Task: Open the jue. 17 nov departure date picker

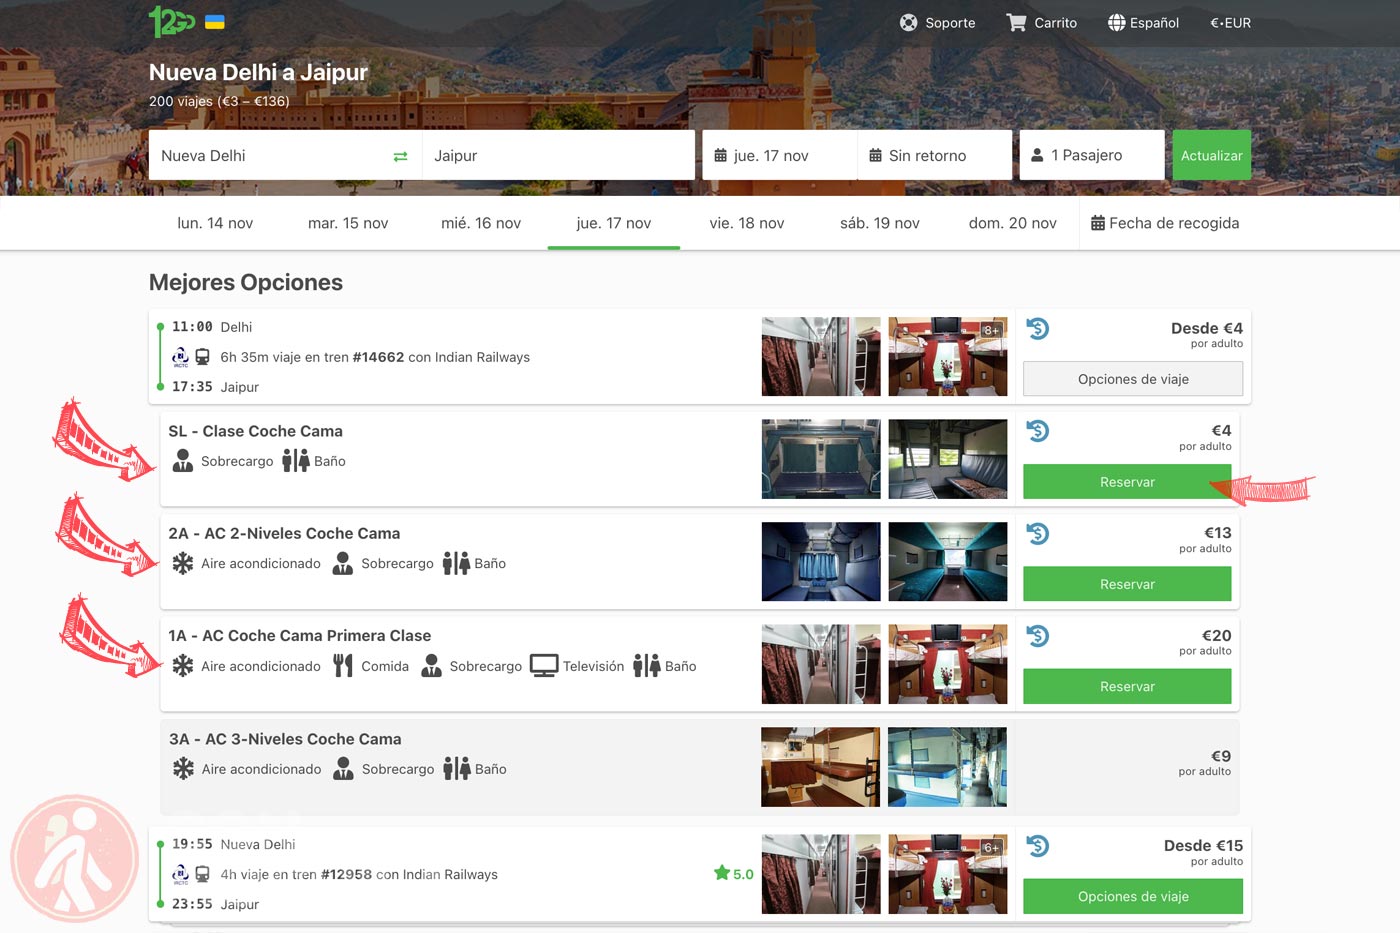Action: [780, 155]
